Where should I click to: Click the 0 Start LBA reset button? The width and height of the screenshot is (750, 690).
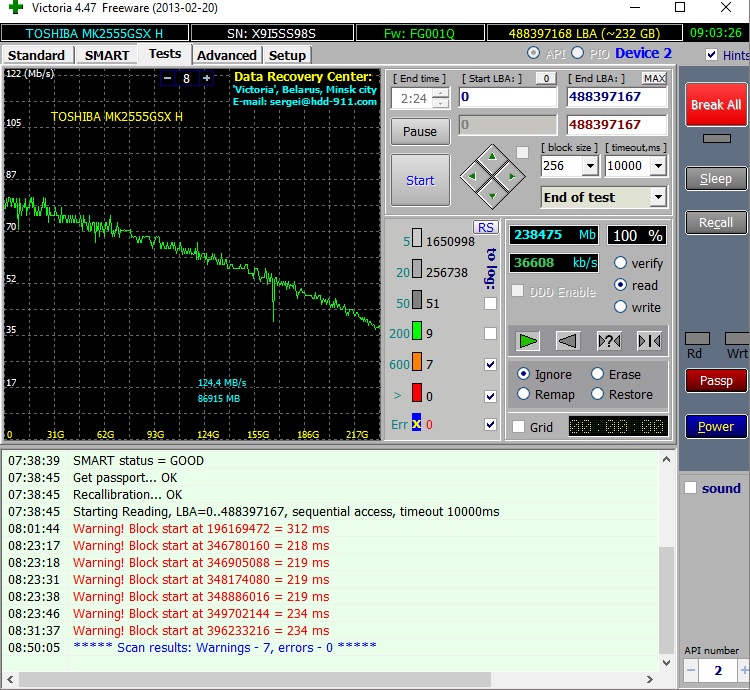point(546,78)
